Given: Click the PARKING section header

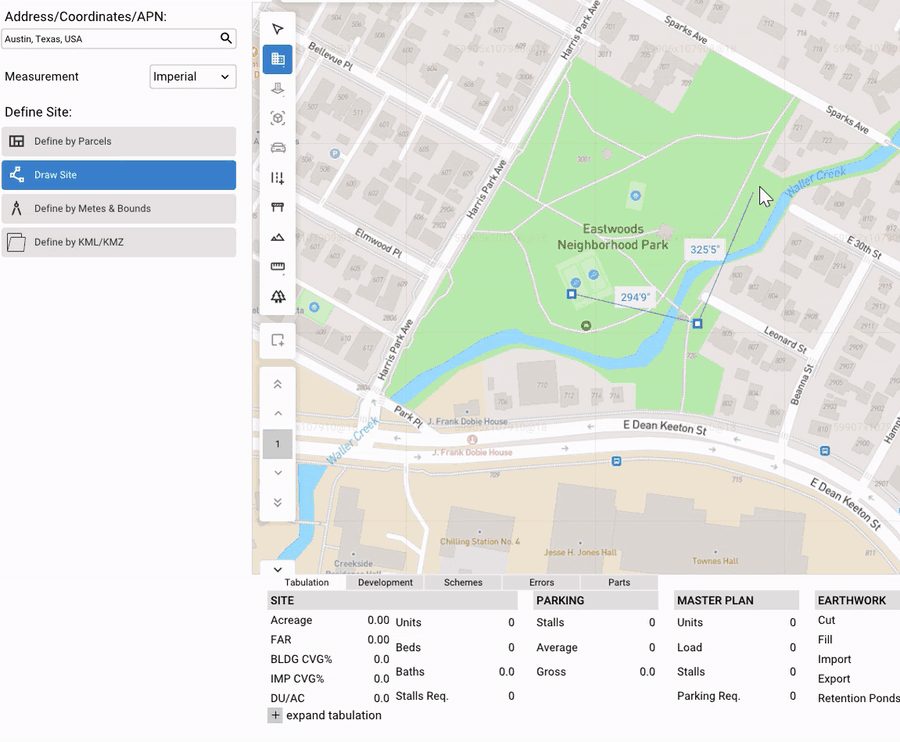Looking at the screenshot, I should [x=596, y=600].
